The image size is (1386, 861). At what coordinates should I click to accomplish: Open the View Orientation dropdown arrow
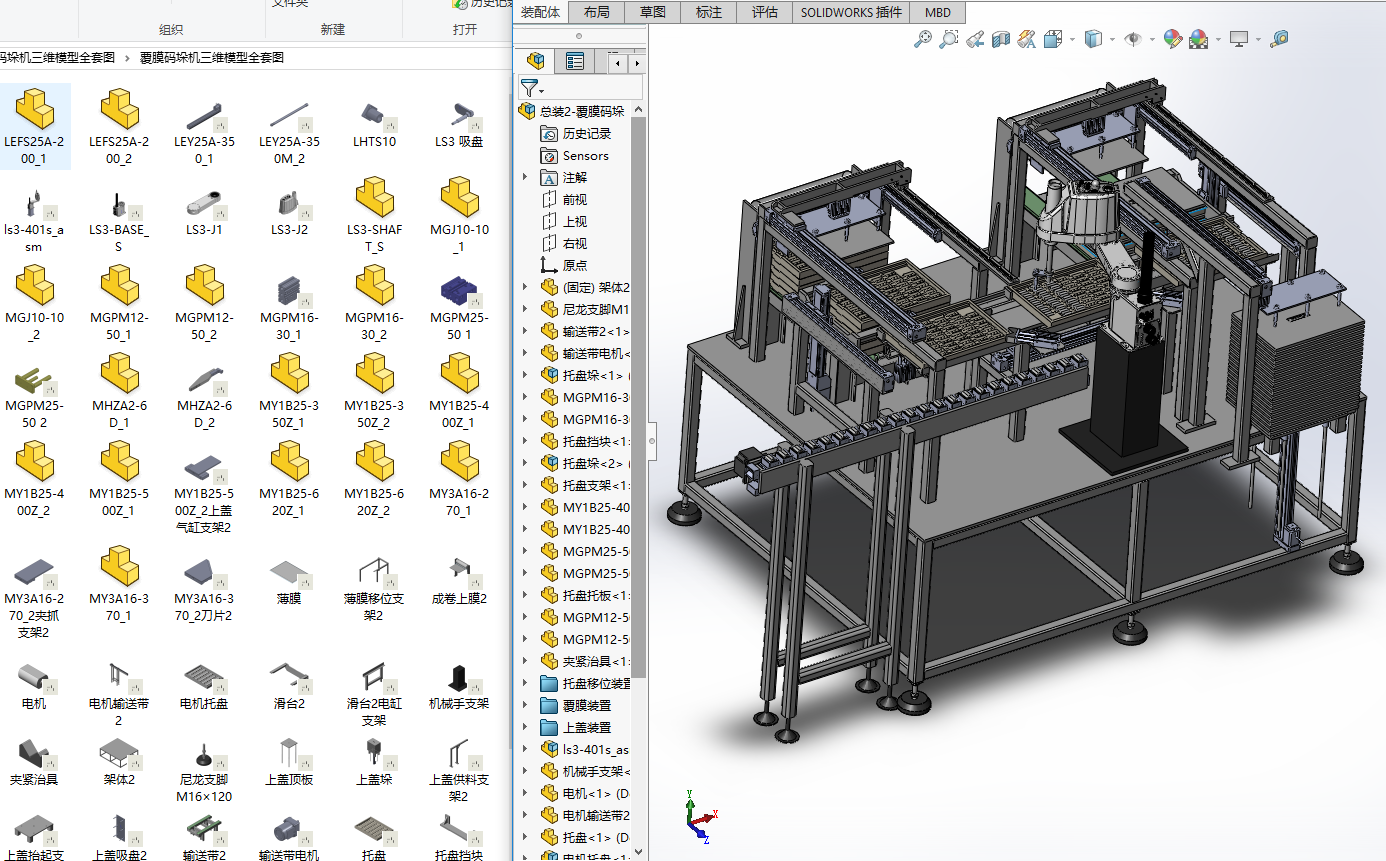point(1072,40)
